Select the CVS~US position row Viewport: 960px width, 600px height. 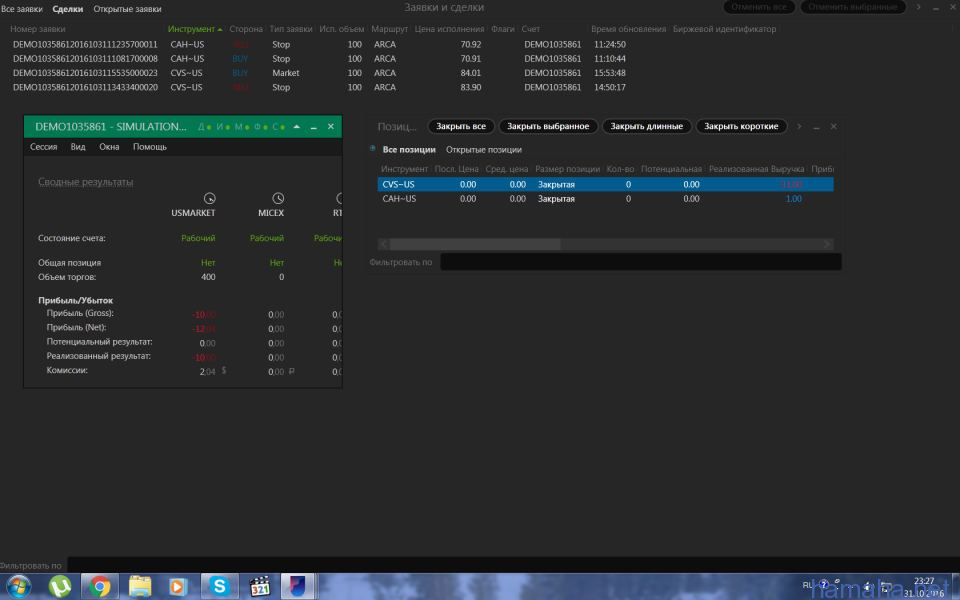pyautogui.click(x=606, y=184)
